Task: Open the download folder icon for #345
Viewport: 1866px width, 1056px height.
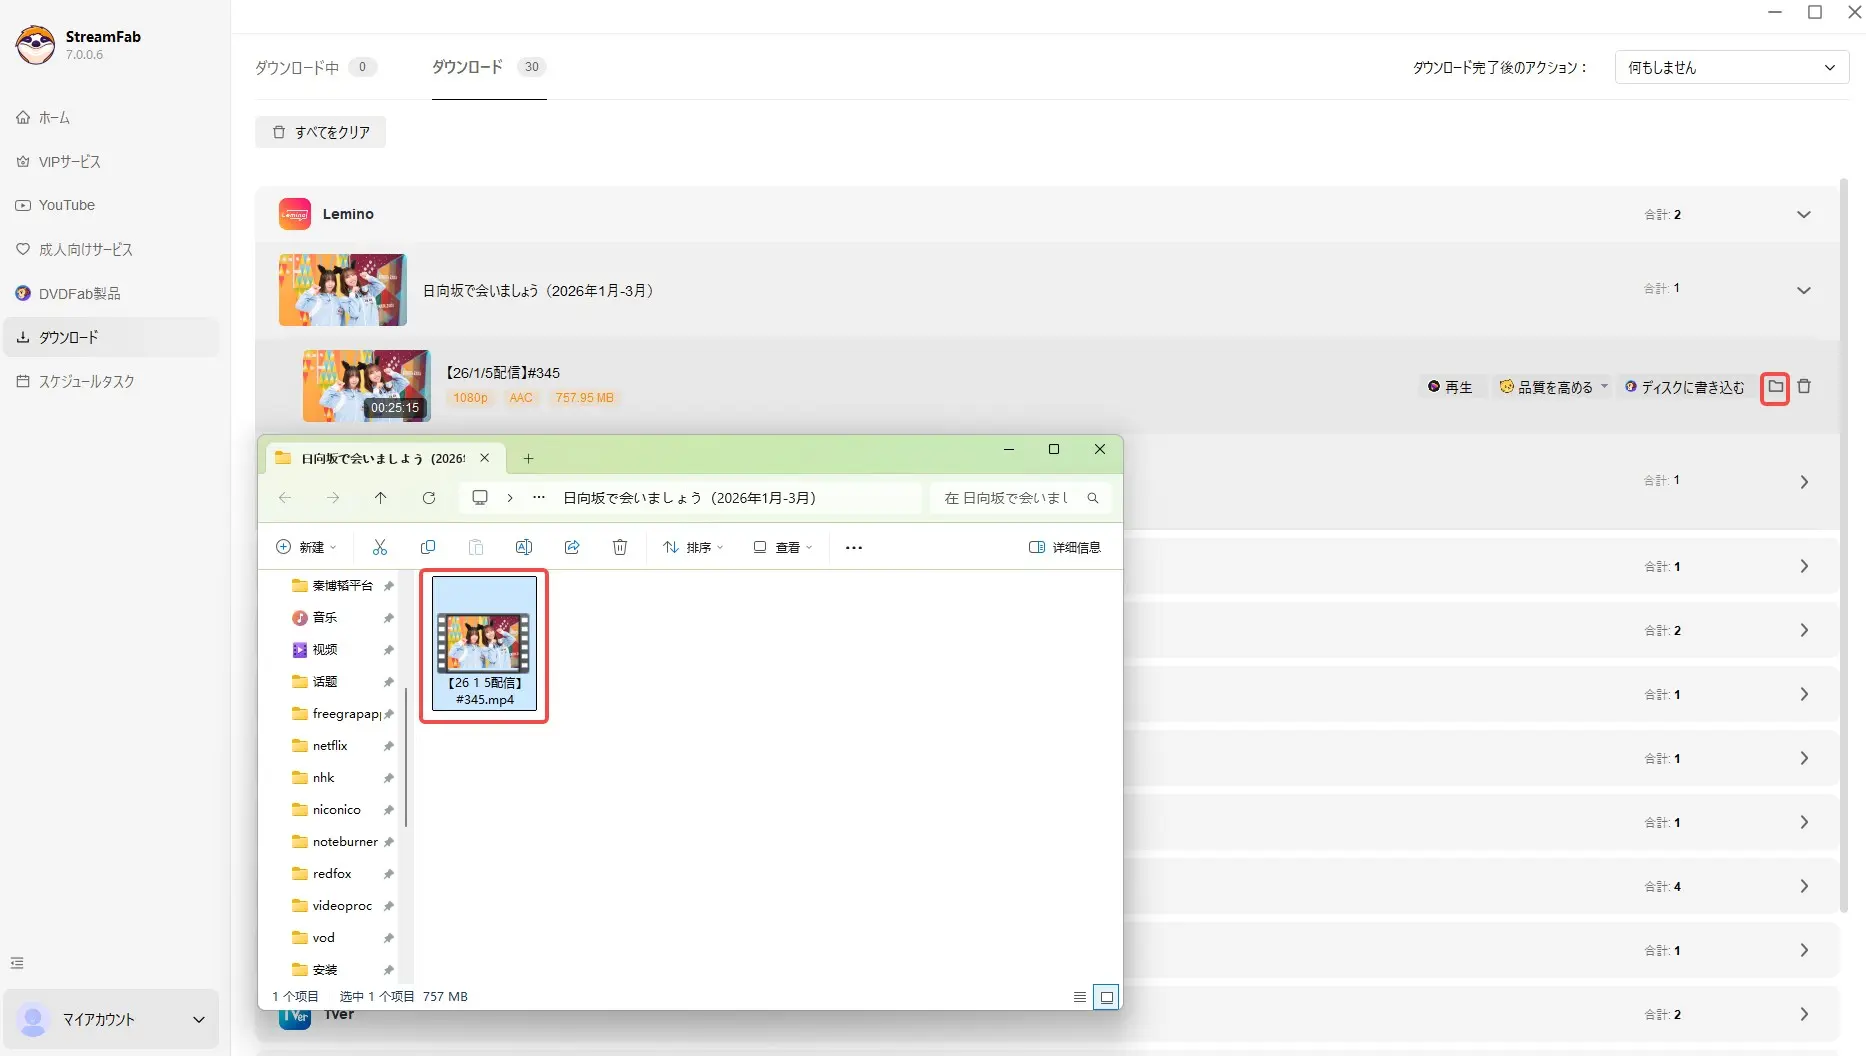Action: (x=1775, y=387)
